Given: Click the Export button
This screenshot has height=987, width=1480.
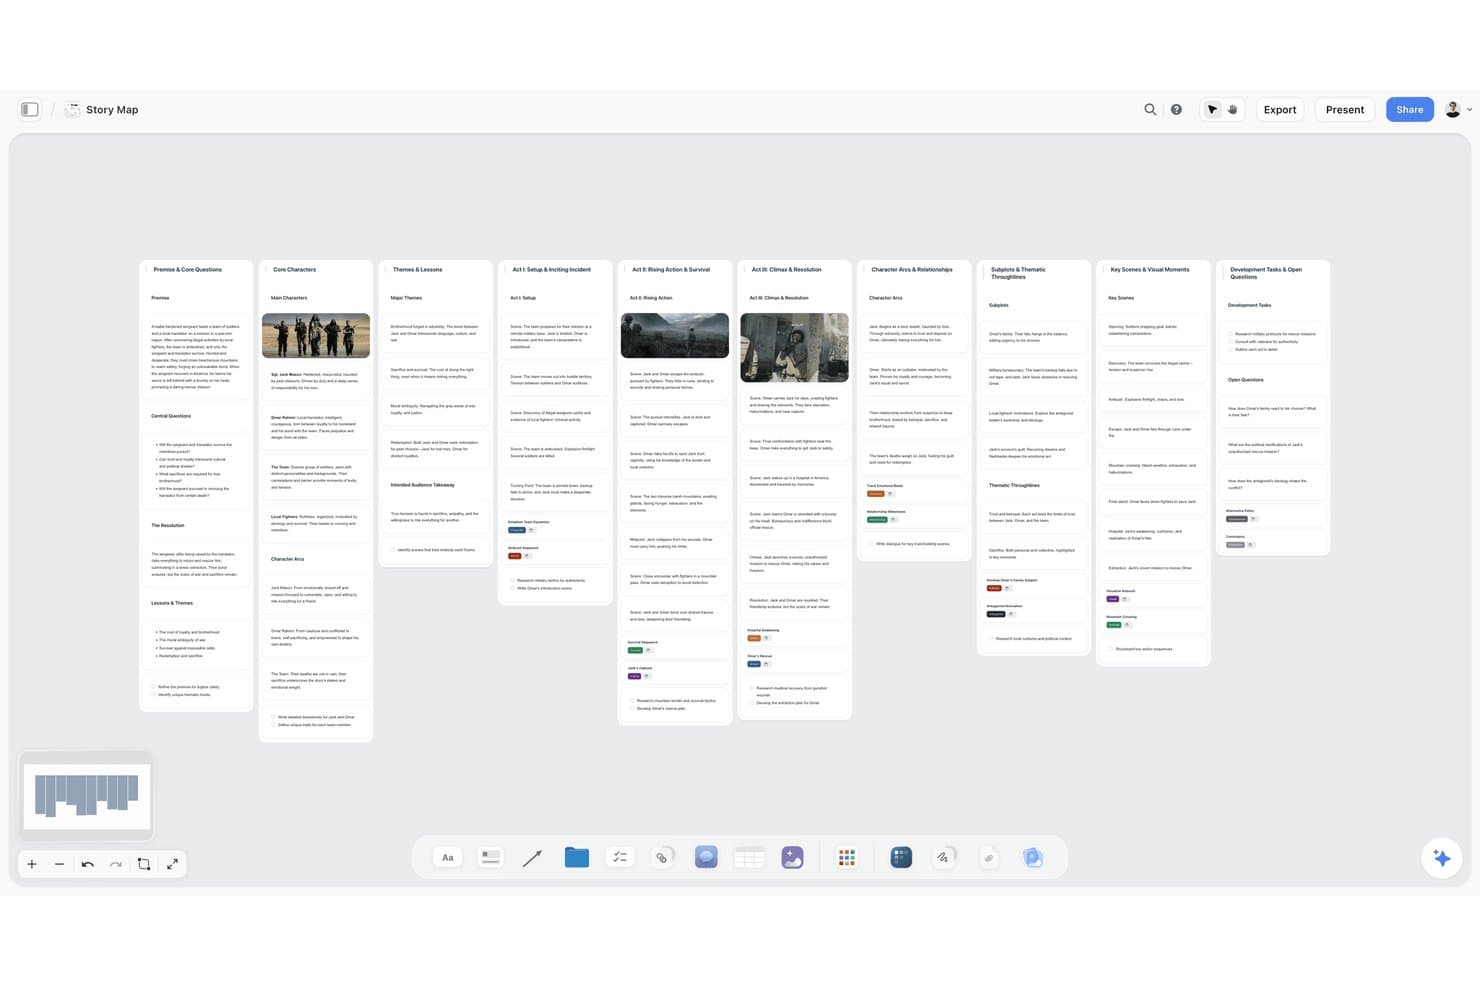Looking at the screenshot, I should pos(1279,110).
